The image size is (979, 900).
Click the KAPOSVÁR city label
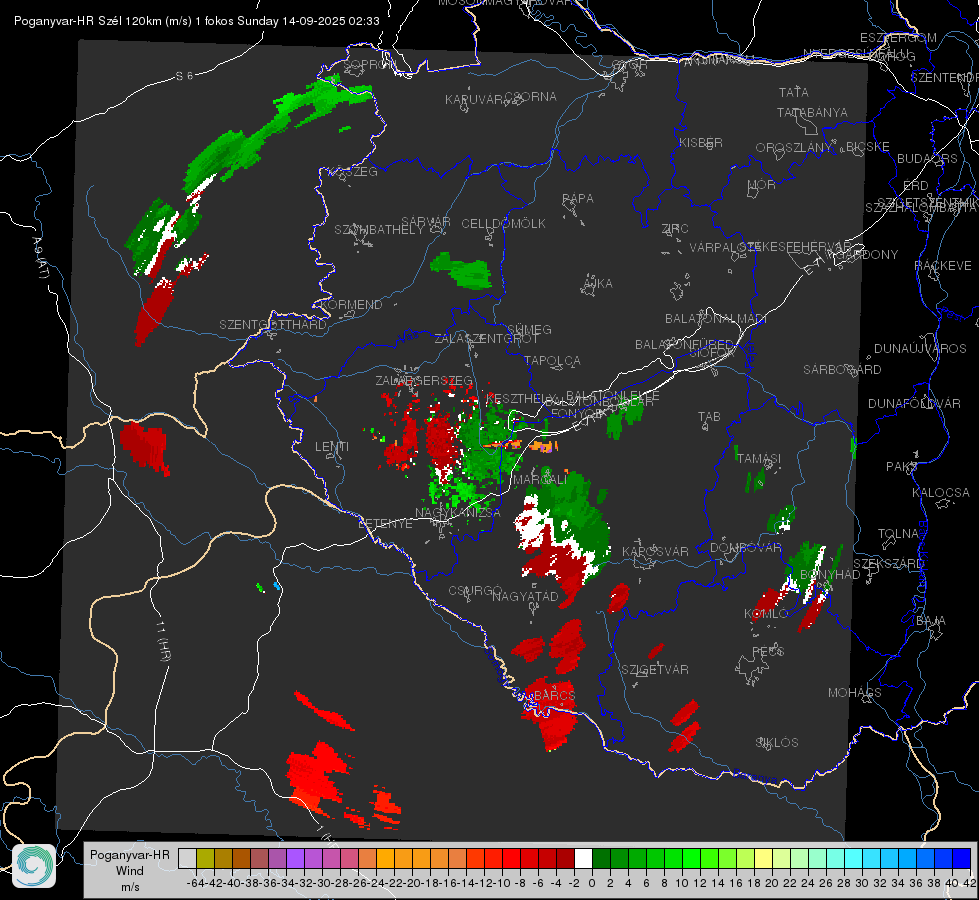(655, 551)
